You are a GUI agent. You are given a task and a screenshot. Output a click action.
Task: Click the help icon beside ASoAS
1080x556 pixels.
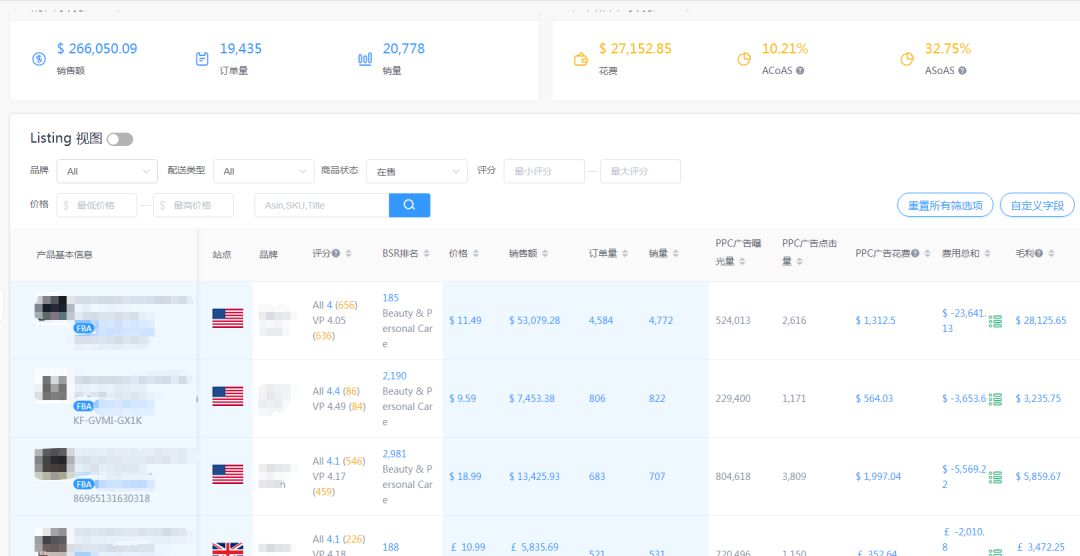coord(962,71)
